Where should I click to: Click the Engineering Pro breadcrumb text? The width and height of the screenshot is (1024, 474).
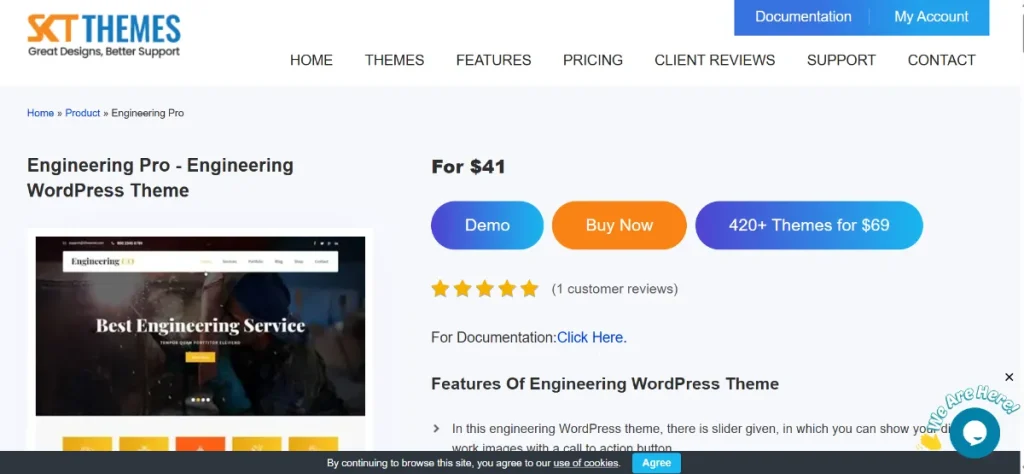(x=148, y=113)
